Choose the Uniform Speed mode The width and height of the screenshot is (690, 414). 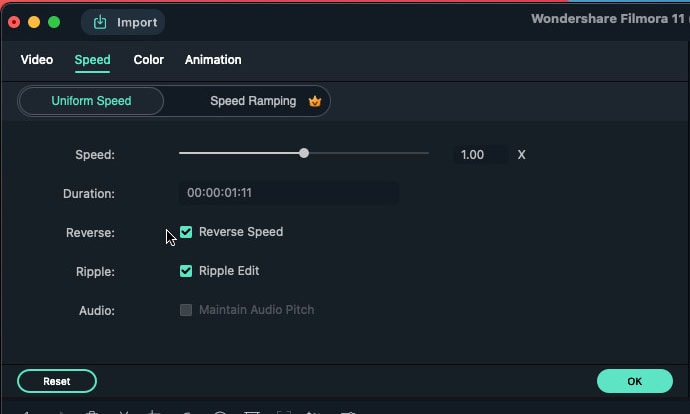click(x=91, y=101)
